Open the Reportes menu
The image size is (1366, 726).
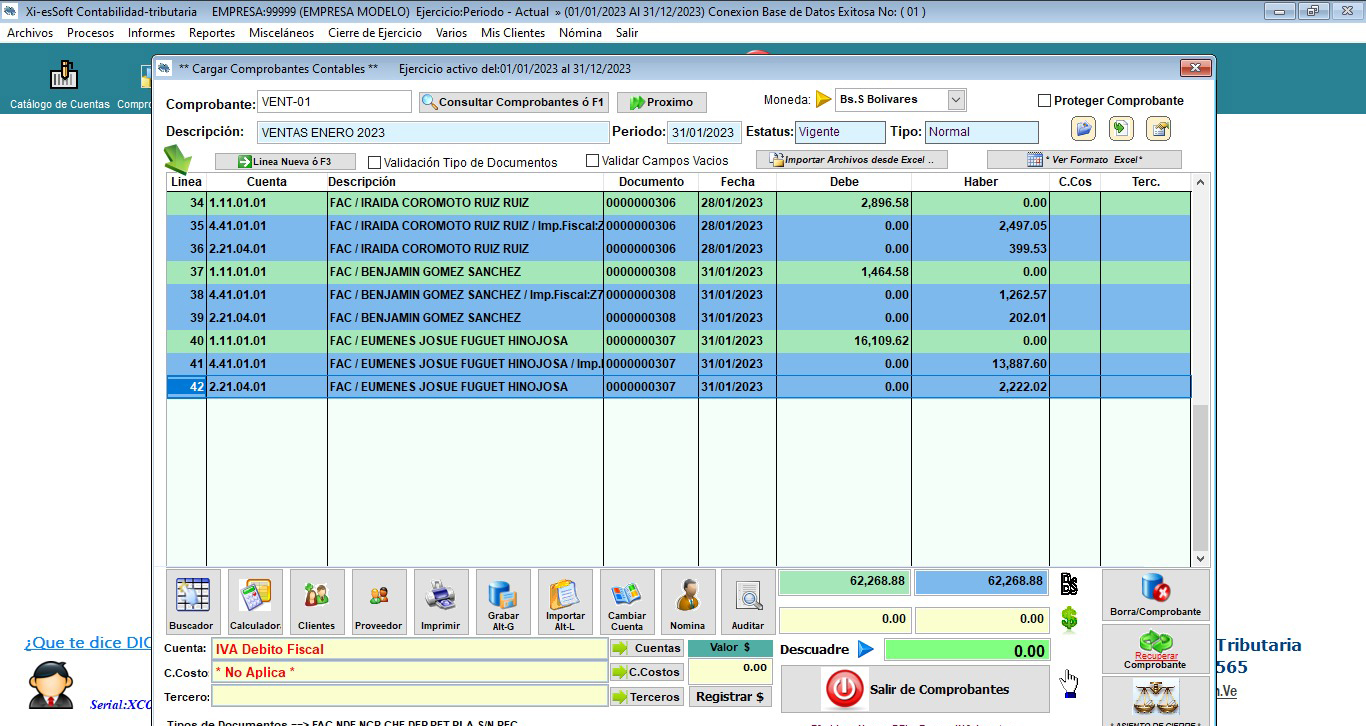tap(212, 33)
